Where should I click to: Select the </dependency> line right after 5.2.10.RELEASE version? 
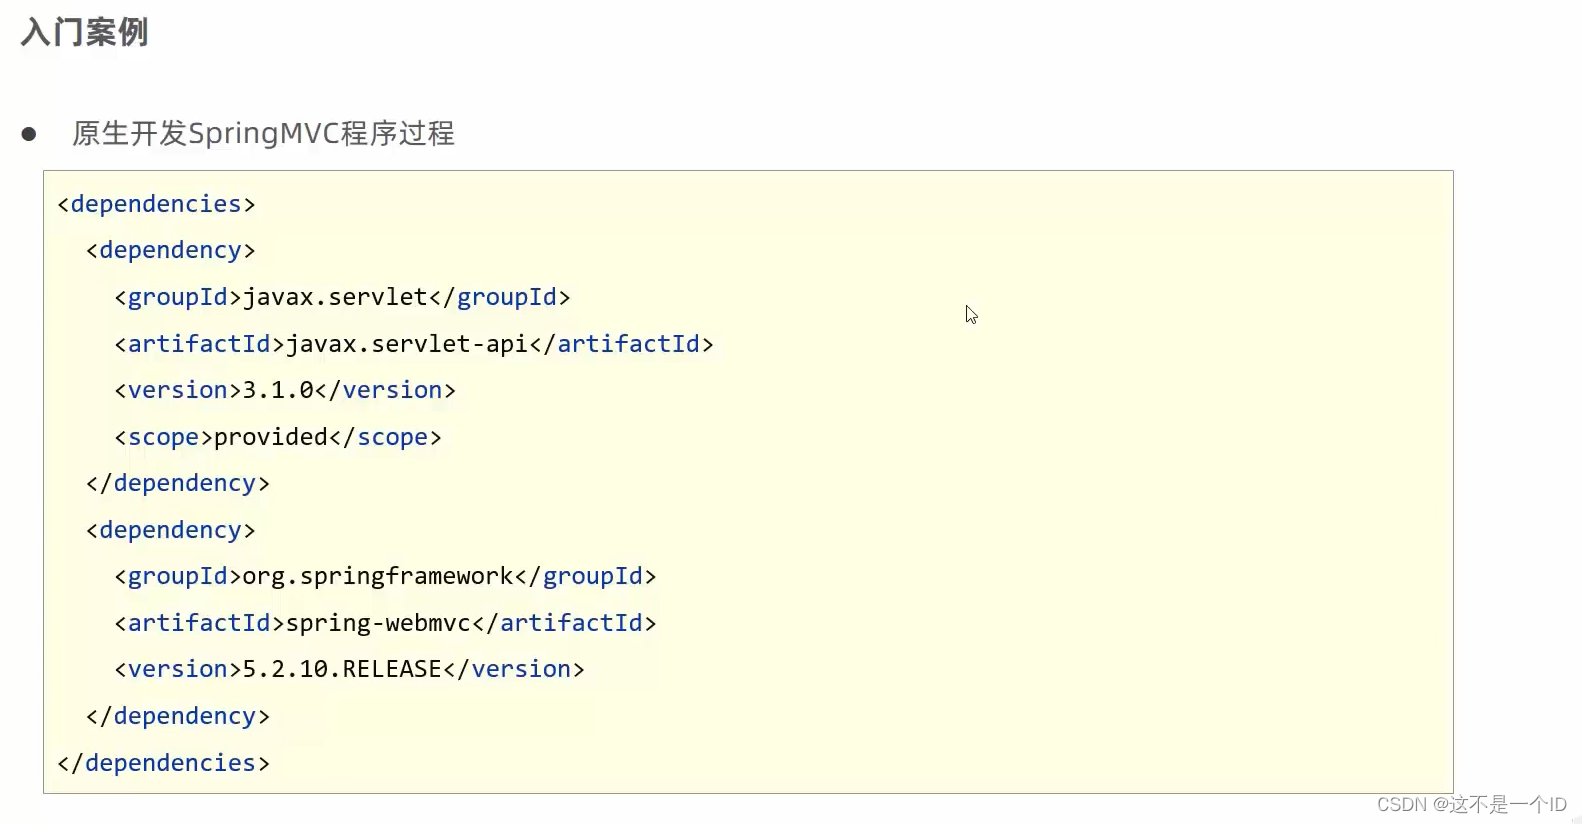click(x=178, y=716)
